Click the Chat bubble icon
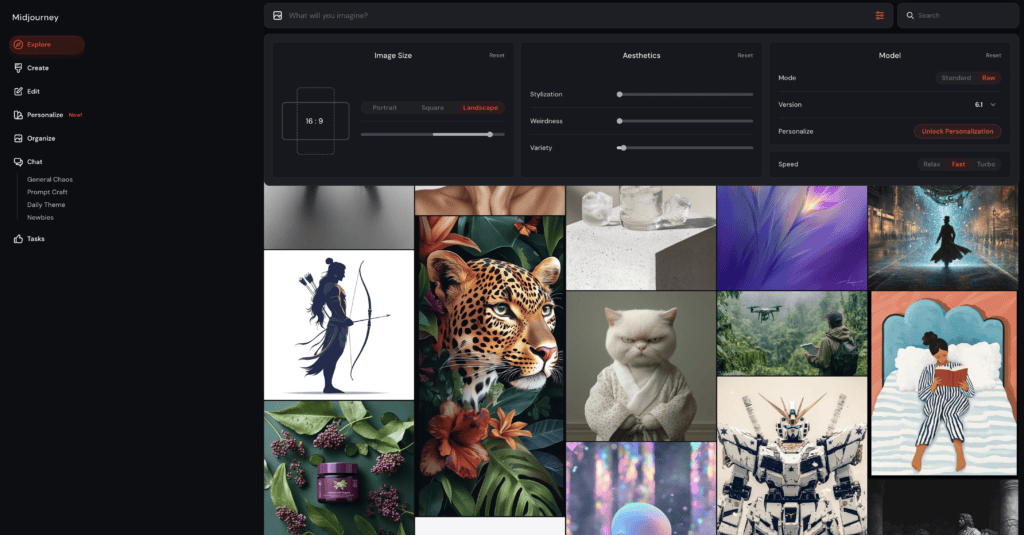 click(18, 162)
